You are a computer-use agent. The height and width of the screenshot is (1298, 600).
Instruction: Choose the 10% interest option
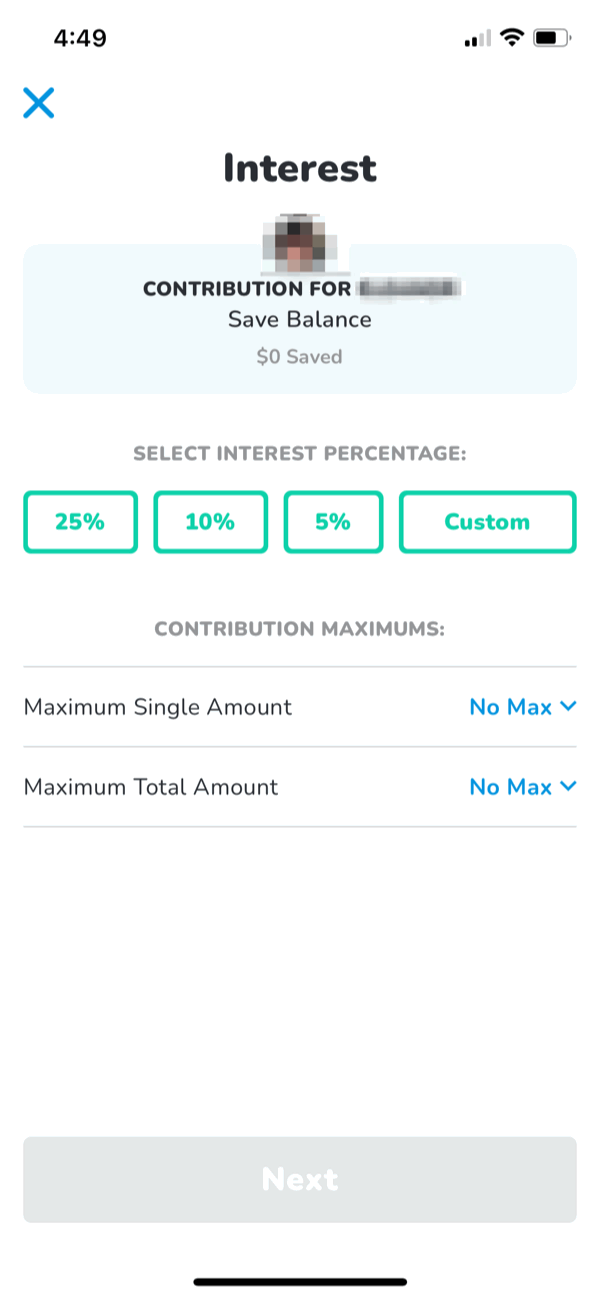point(210,522)
